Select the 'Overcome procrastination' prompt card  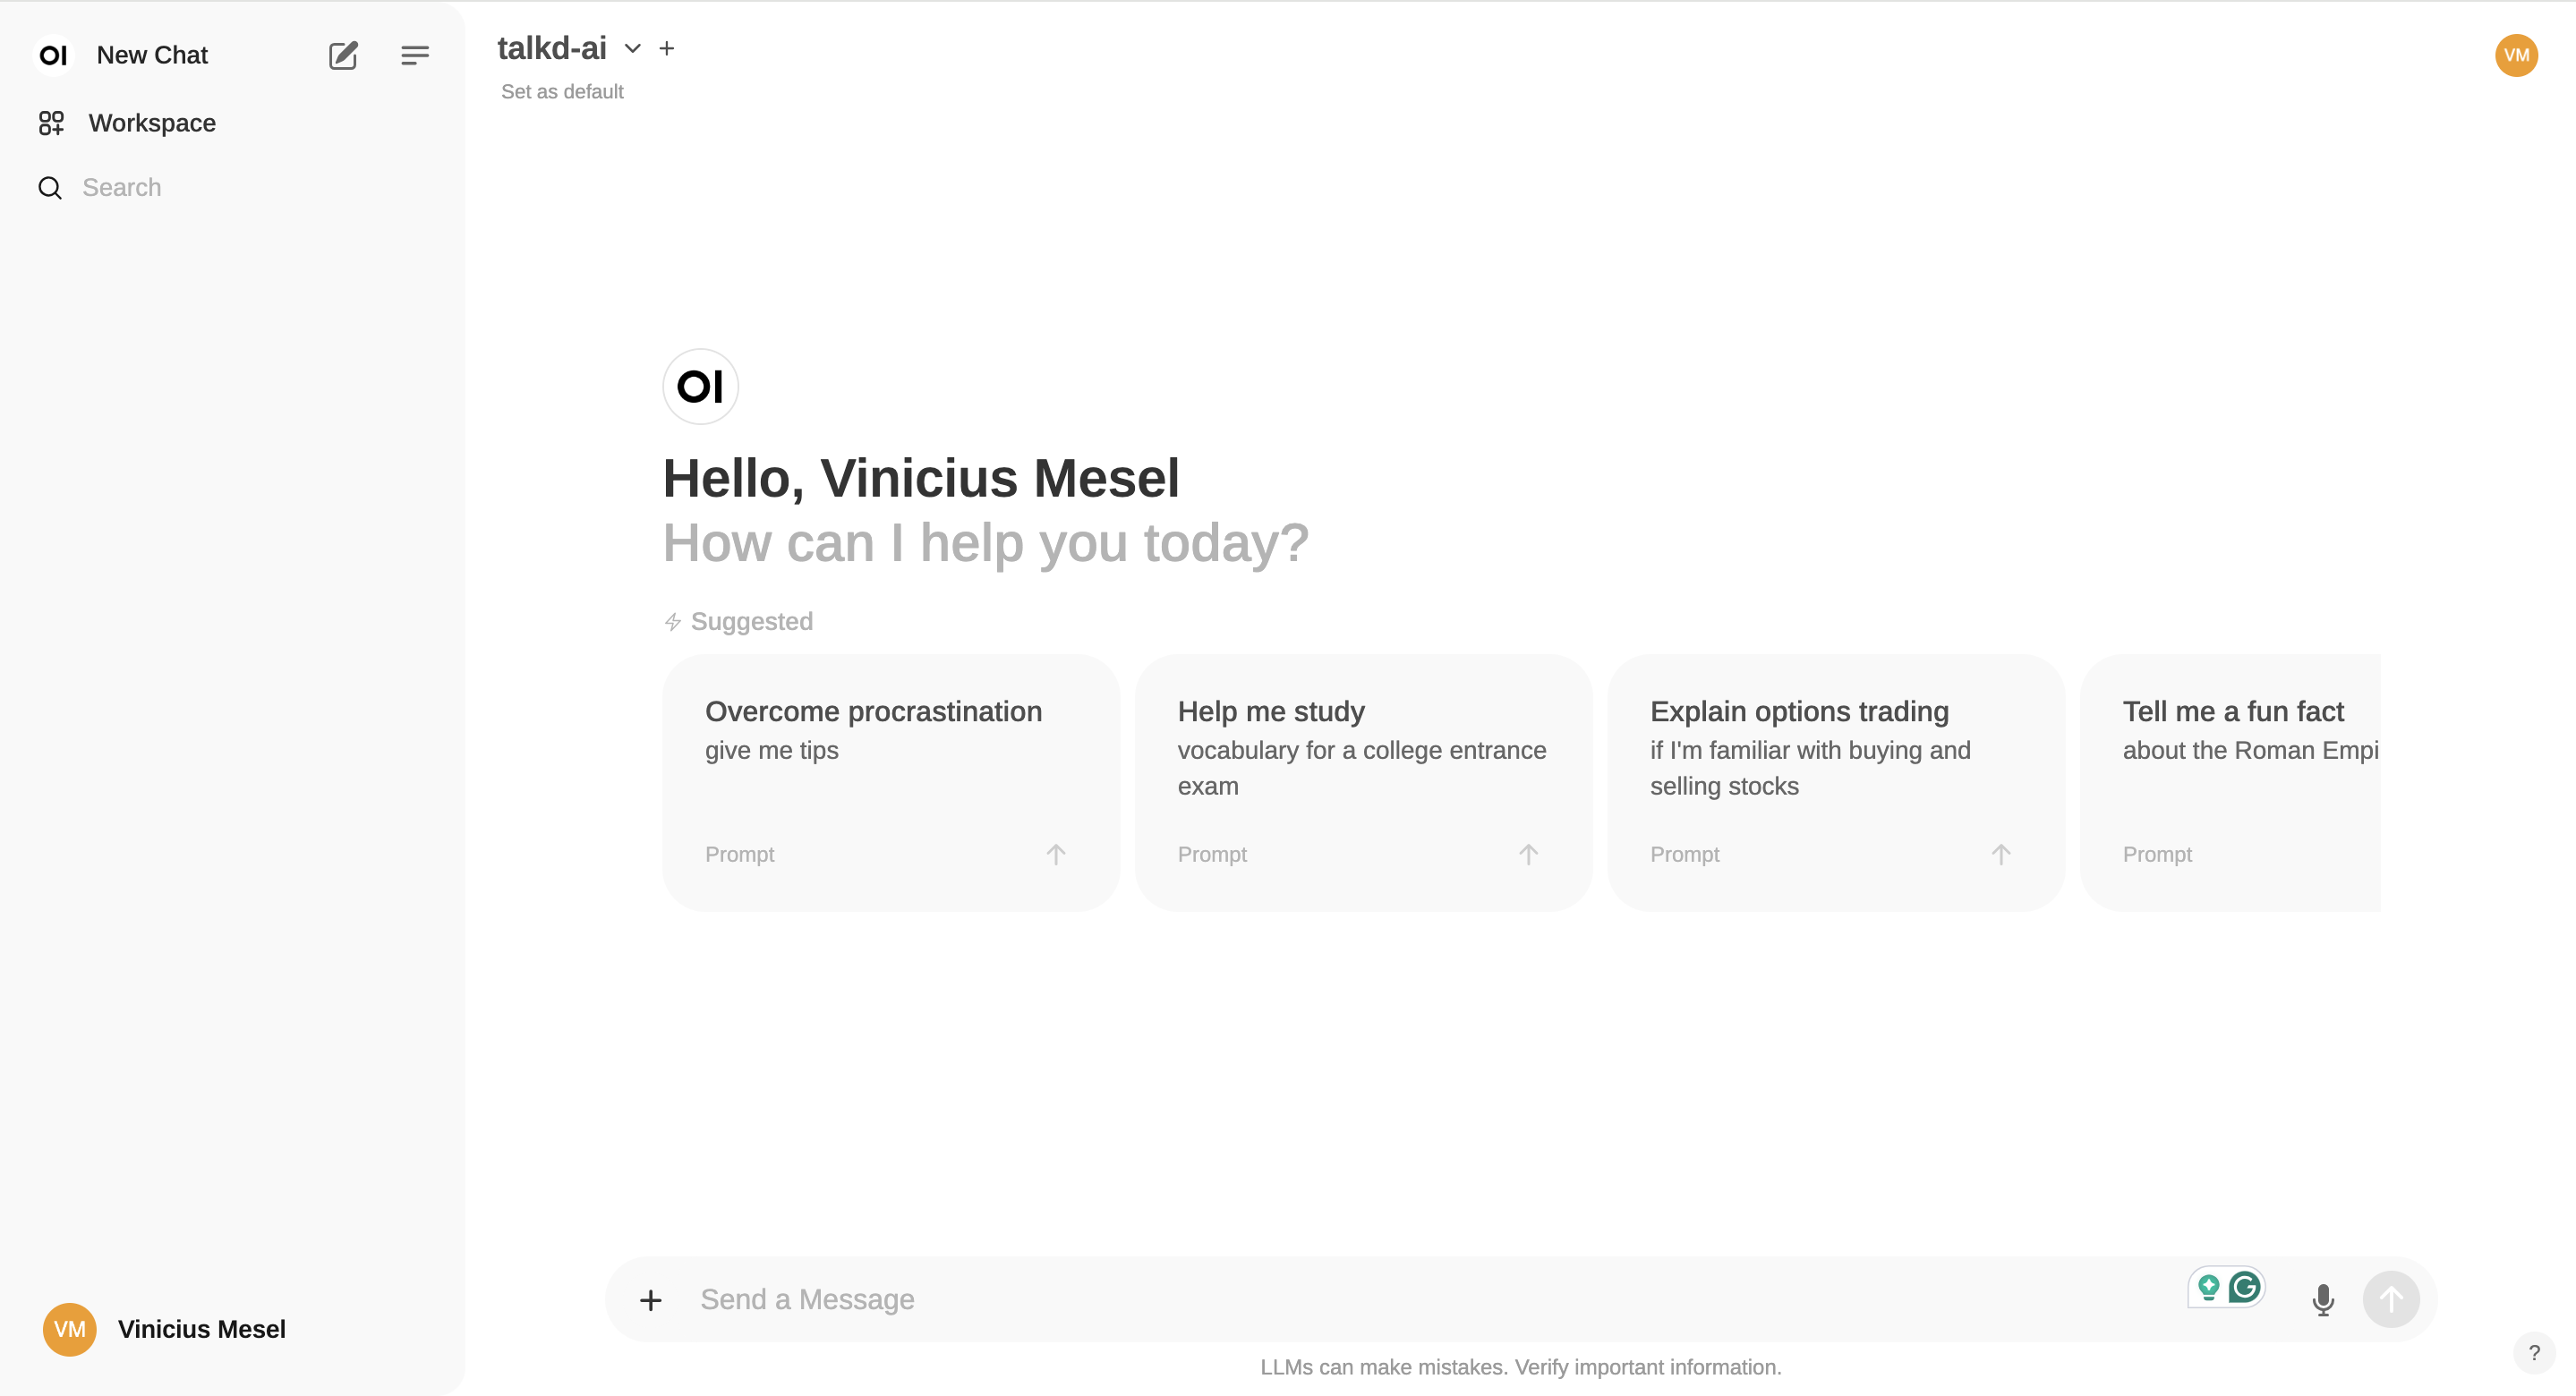(x=889, y=782)
